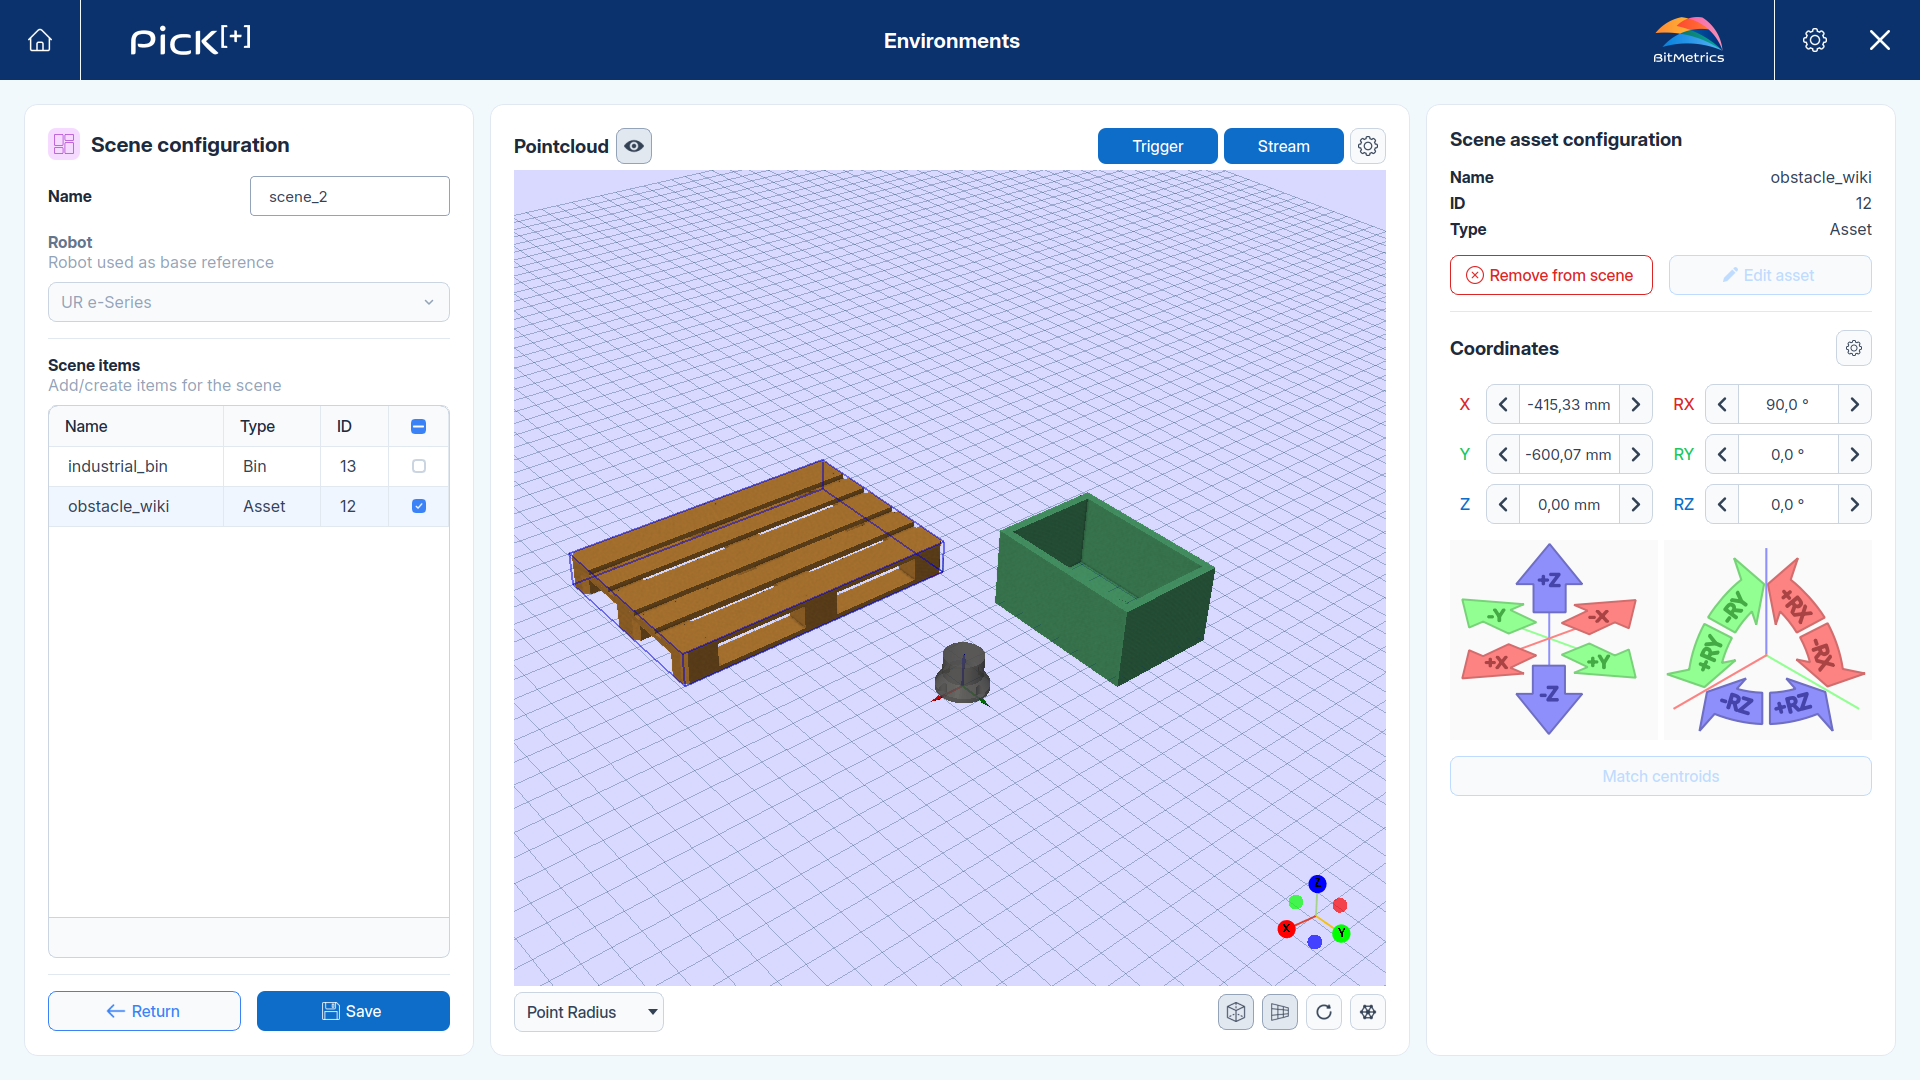Reset view with the refresh icon
The width and height of the screenshot is (1920, 1080).
[x=1324, y=1012]
